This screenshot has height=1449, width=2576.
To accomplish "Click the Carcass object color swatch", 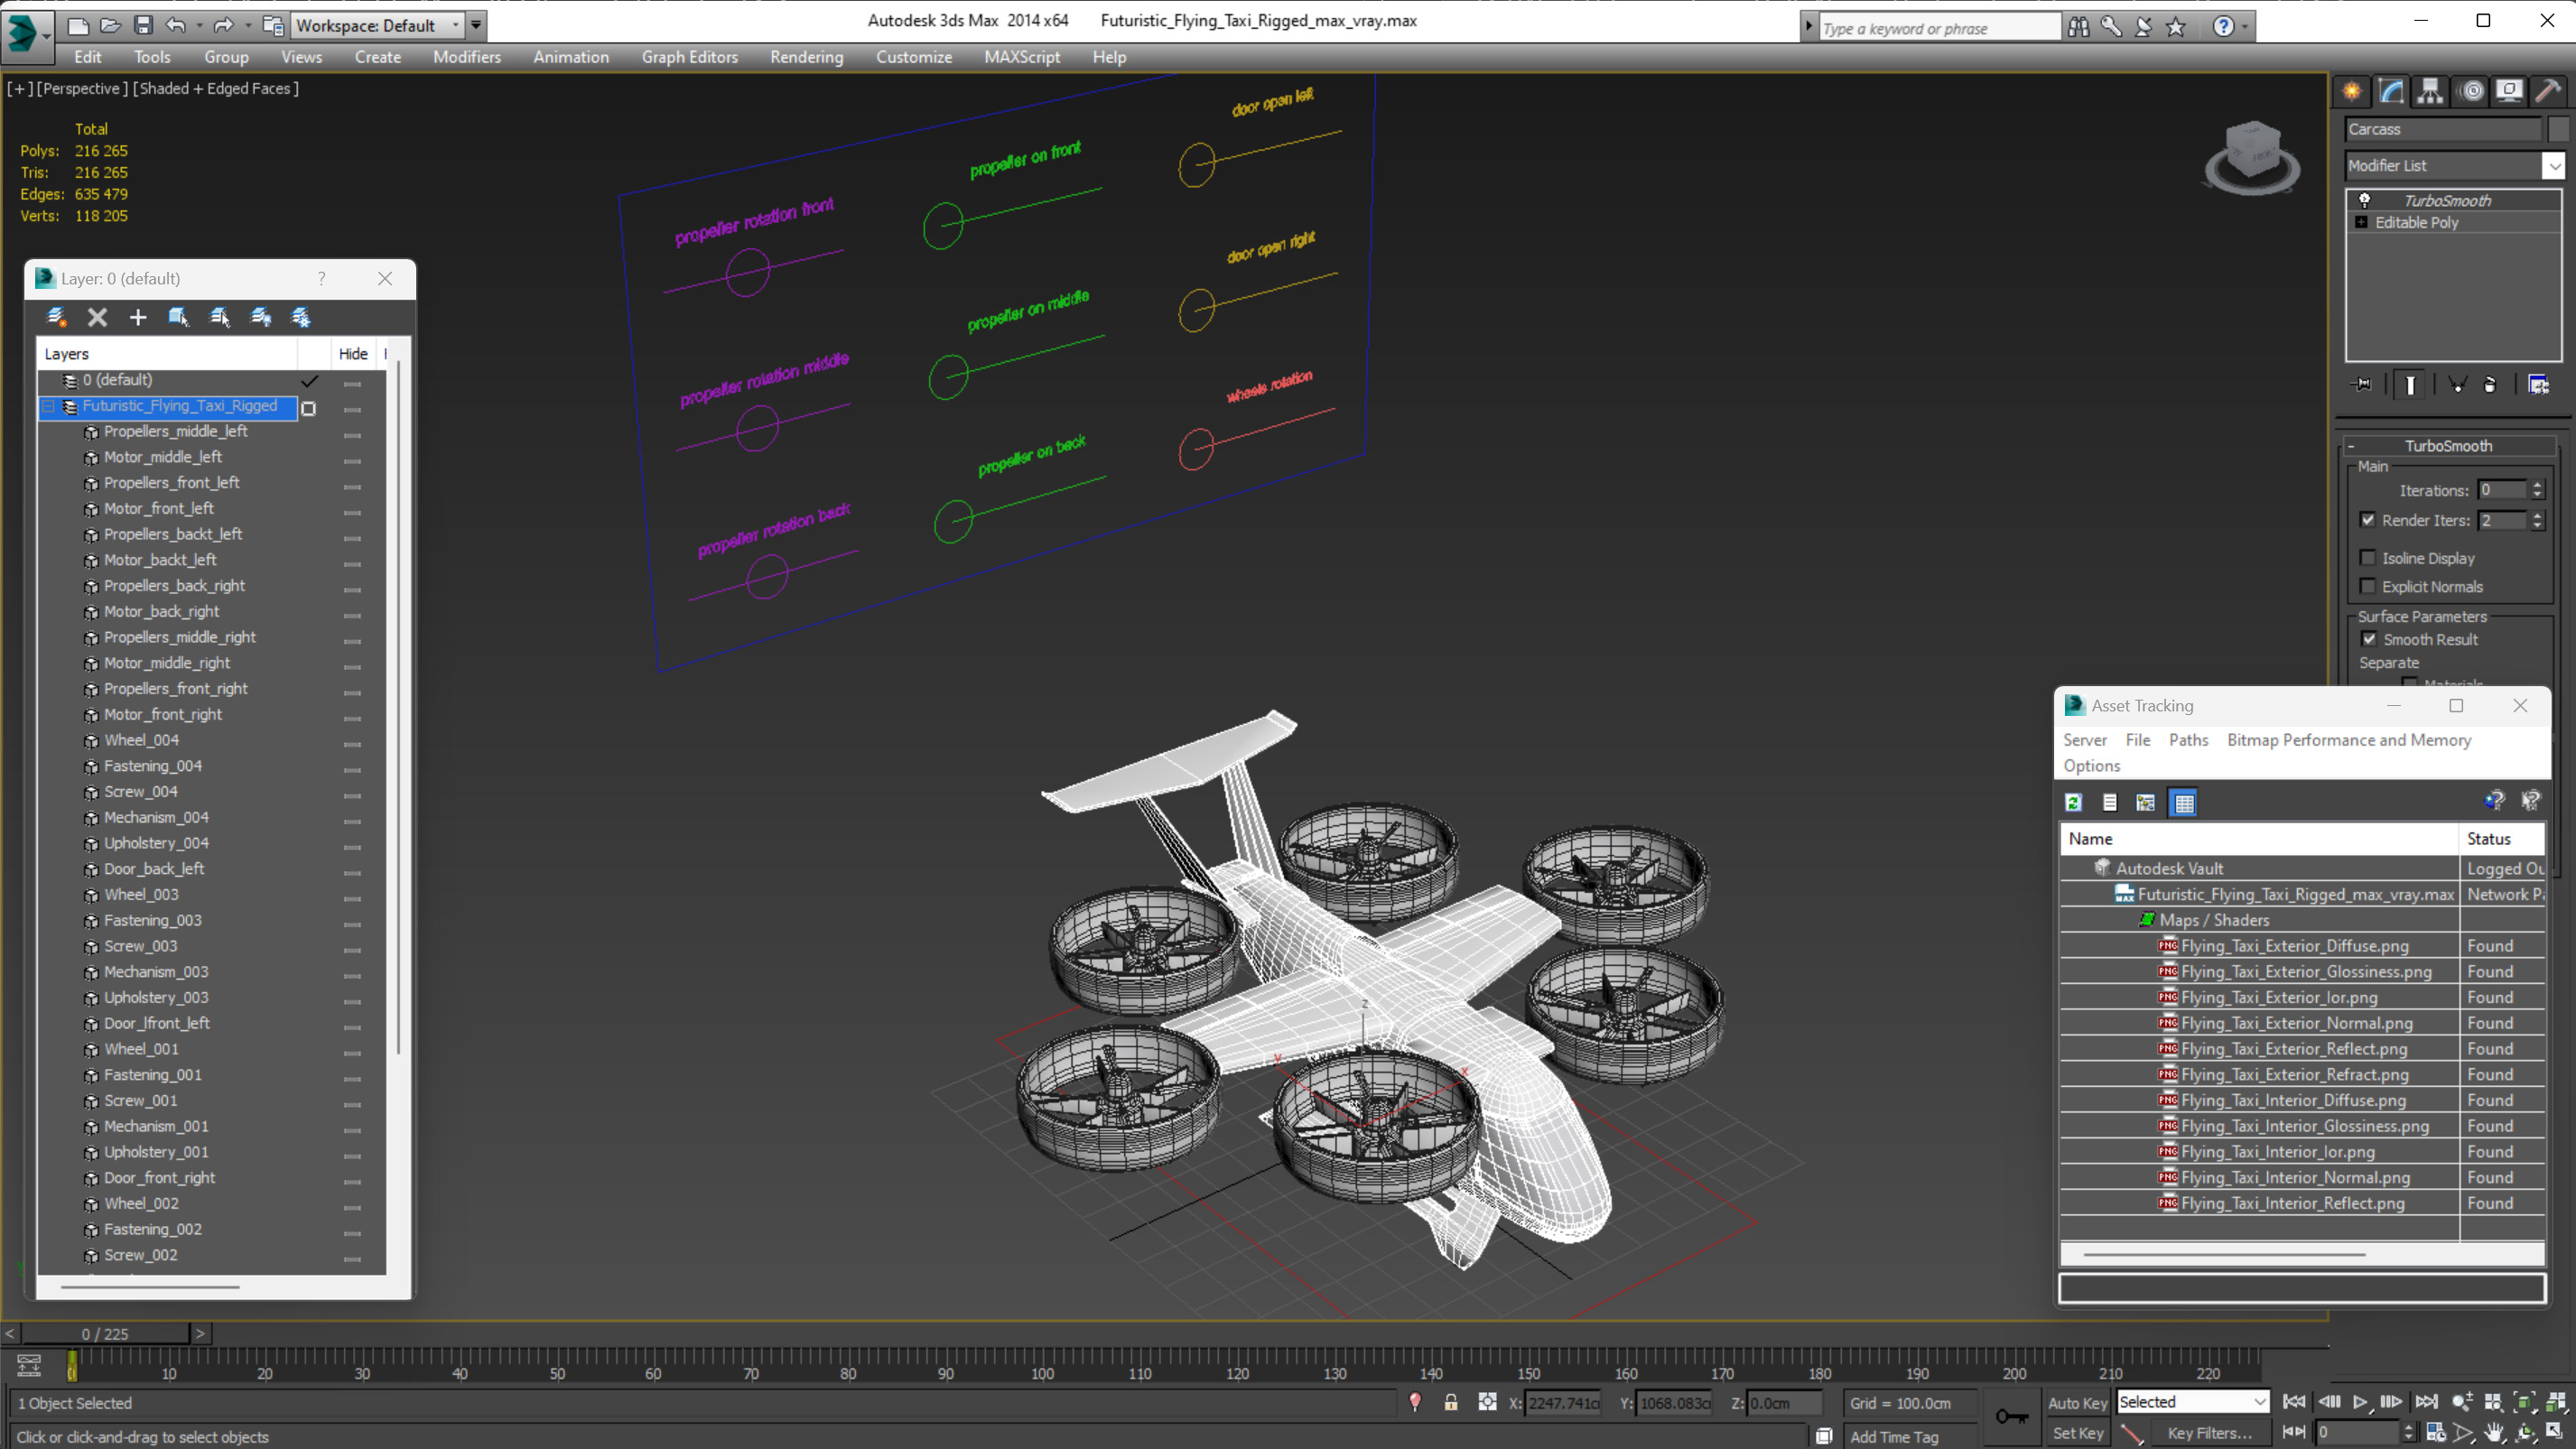I will tap(2558, 129).
